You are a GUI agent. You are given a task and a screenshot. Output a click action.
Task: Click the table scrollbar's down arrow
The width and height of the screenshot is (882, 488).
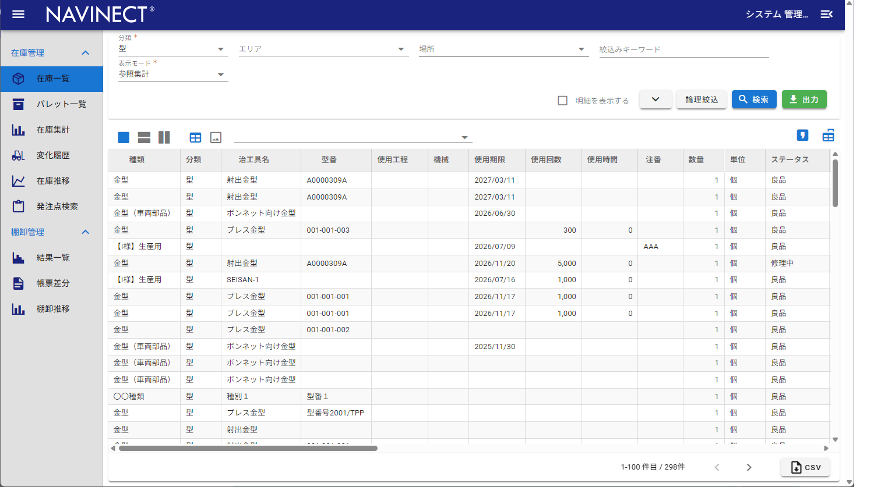pyautogui.click(x=835, y=440)
